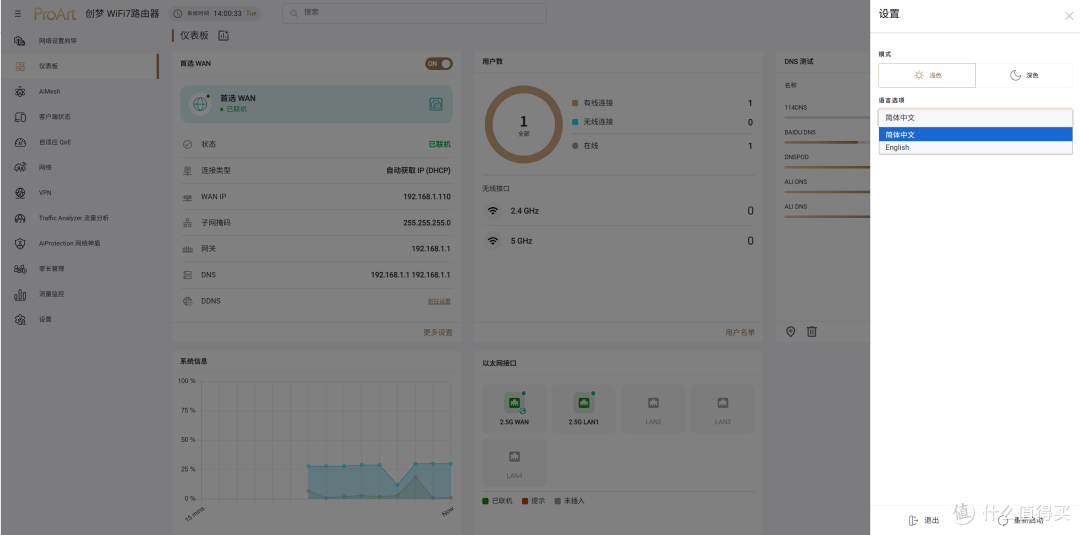This screenshot has width=1080, height=535.
Task: Click 前往设置 link in DDNS row
Action: pos(439,302)
